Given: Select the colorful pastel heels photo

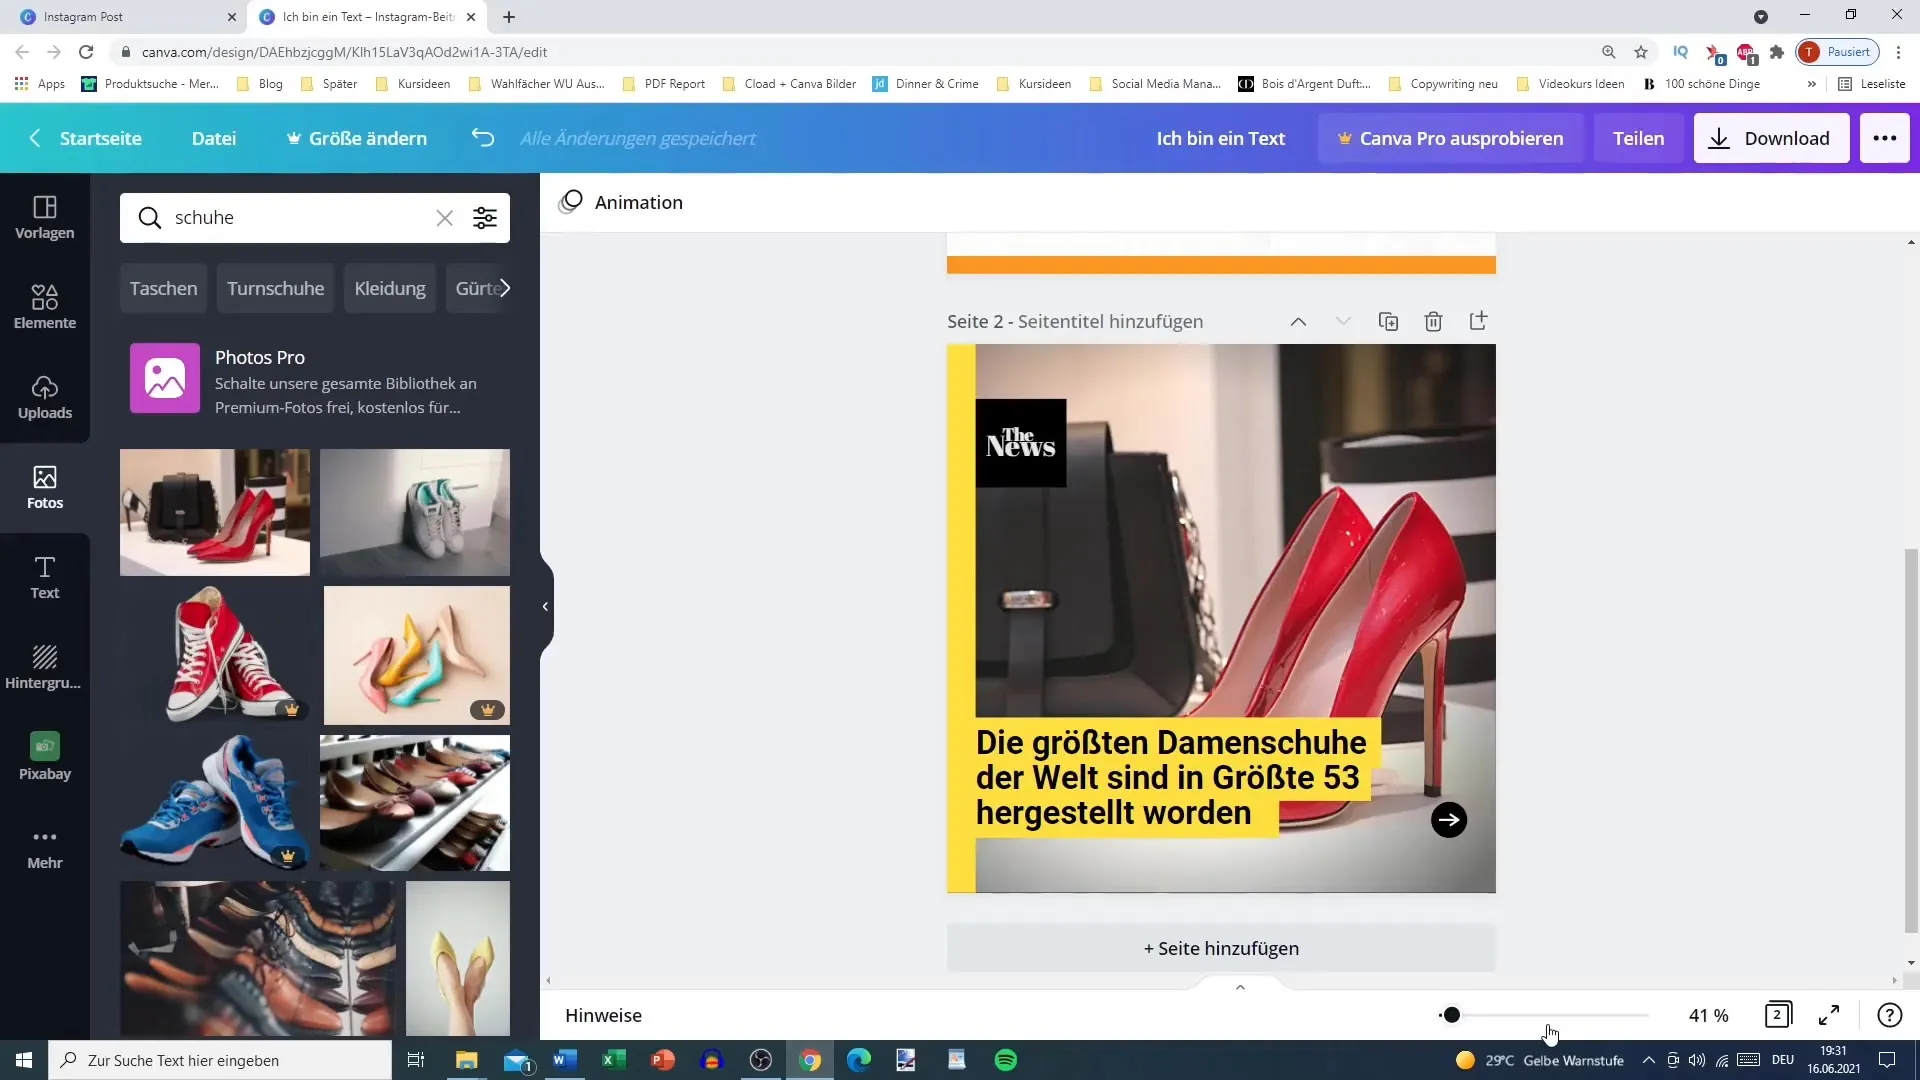Looking at the screenshot, I should pyautogui.click(x=417, y=655).
